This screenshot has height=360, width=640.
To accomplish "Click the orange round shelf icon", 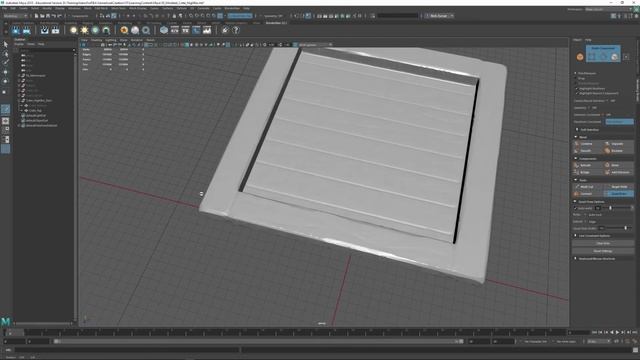I will coord(124,30).
